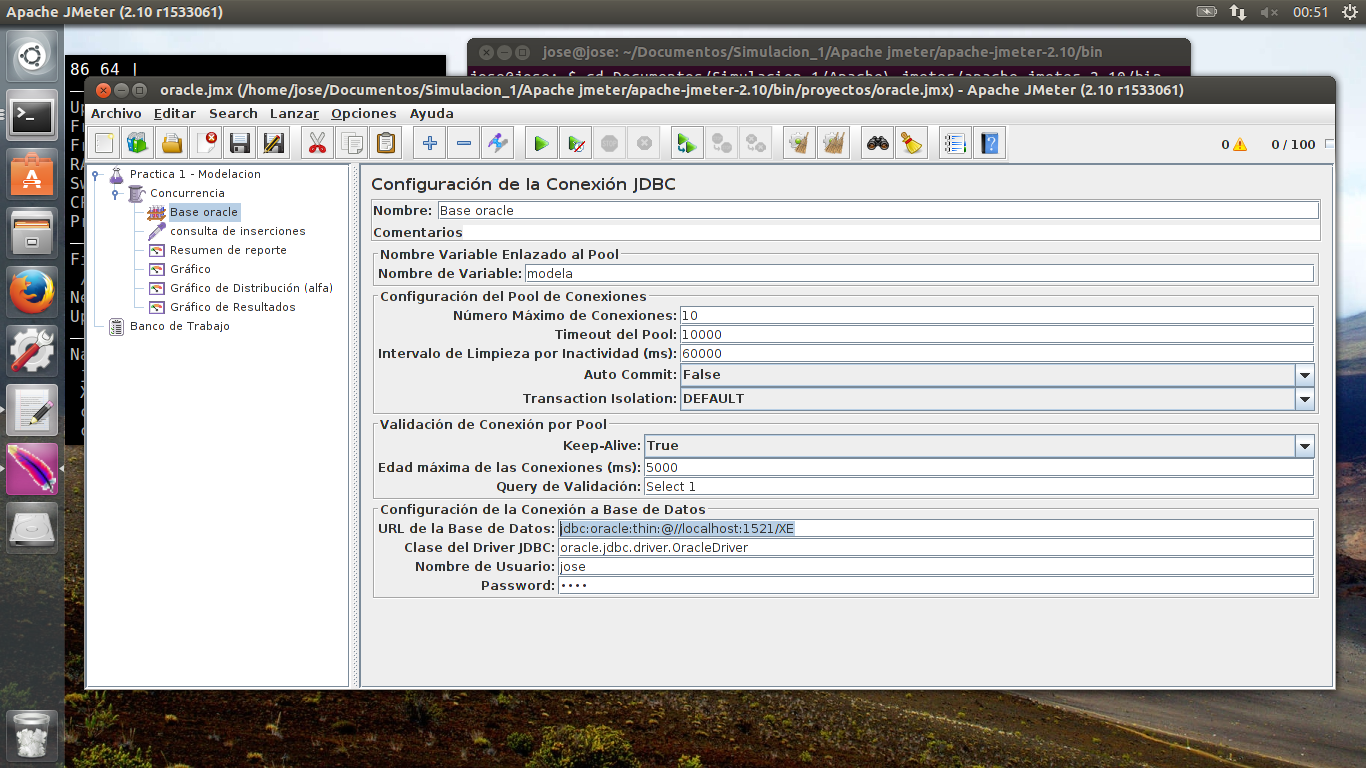Open the Auto Commit dropdown
The image size is (1366, 768).
[x=1304, y=375]
